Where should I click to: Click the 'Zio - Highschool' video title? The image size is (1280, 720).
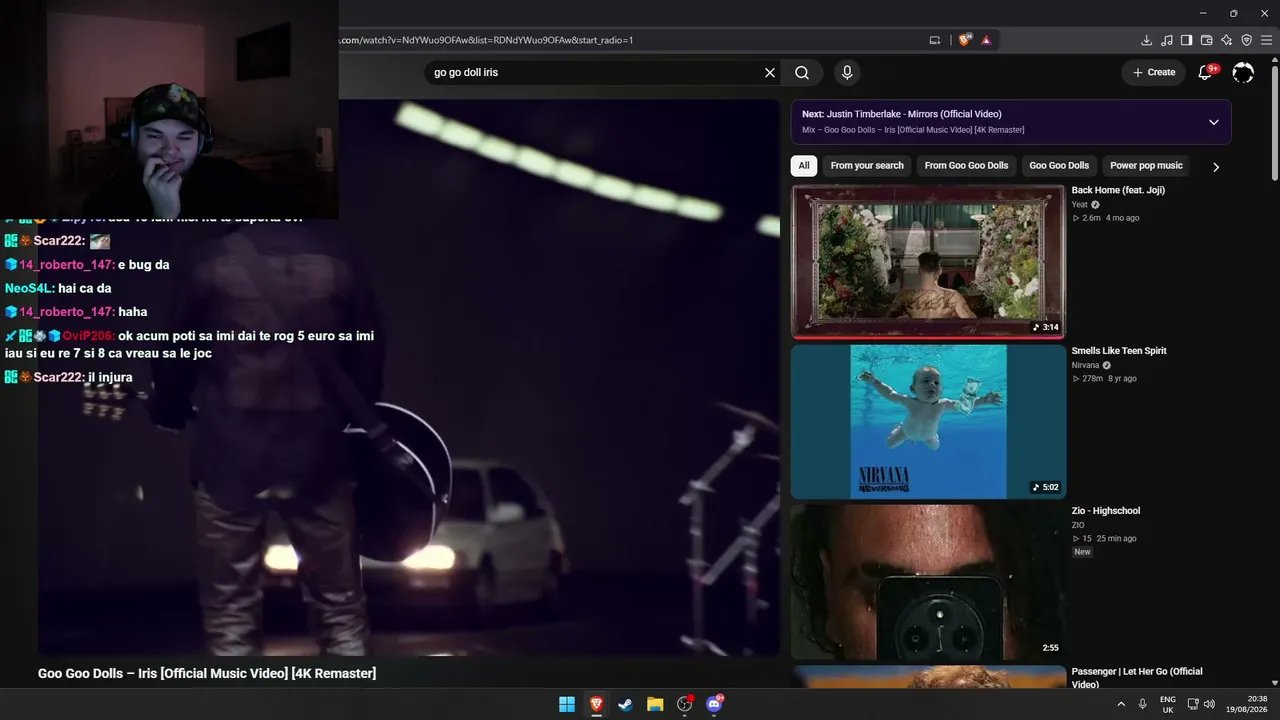[1106, 511]
